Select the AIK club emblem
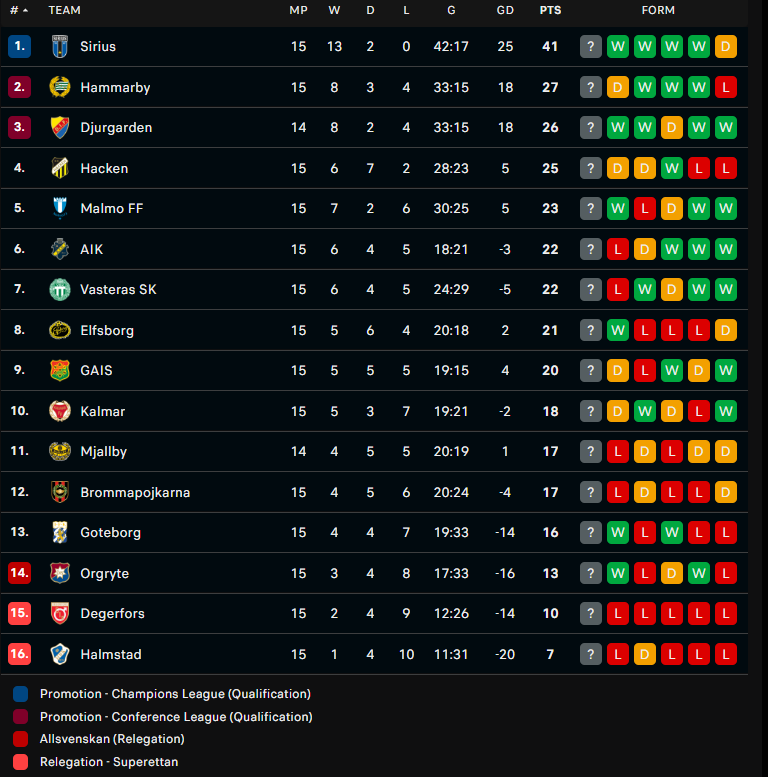 pos(60,249)
